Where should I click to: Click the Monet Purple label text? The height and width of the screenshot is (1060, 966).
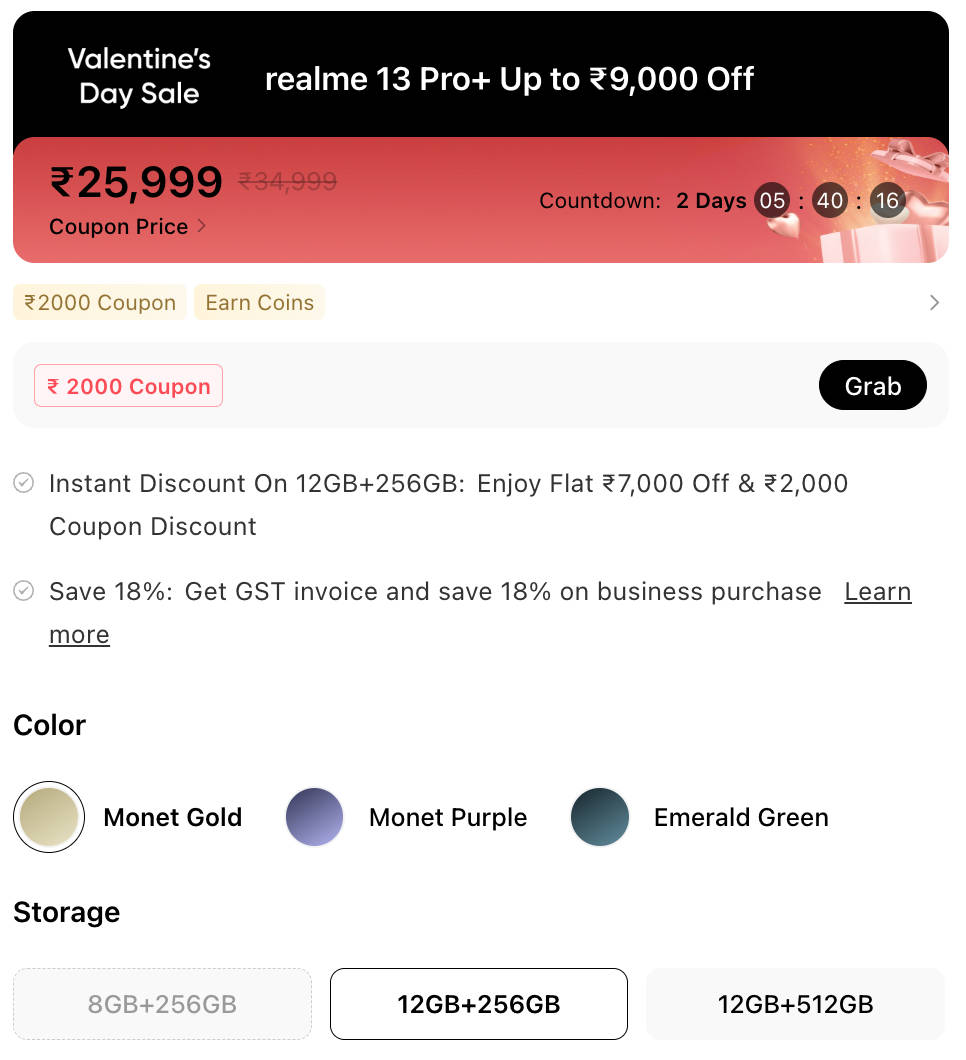447,817
